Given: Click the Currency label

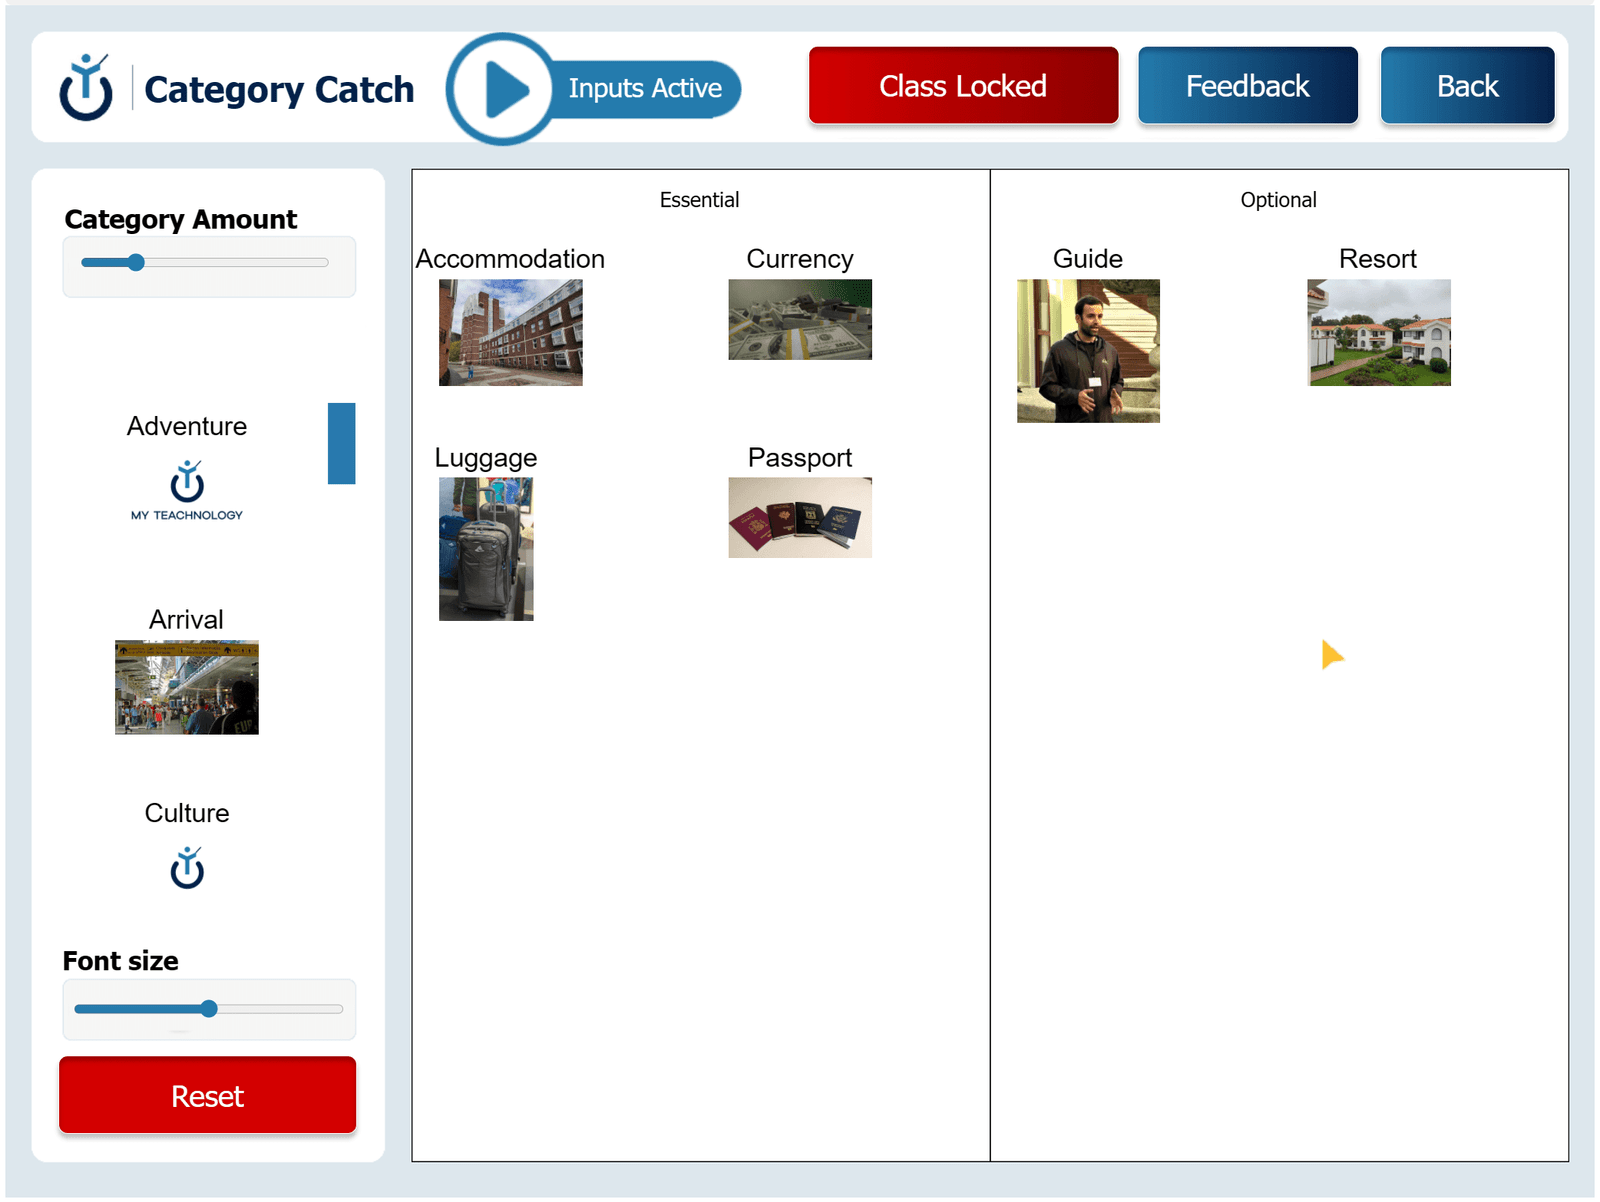Looking at the screenshot, I should (x=800, y=259).
